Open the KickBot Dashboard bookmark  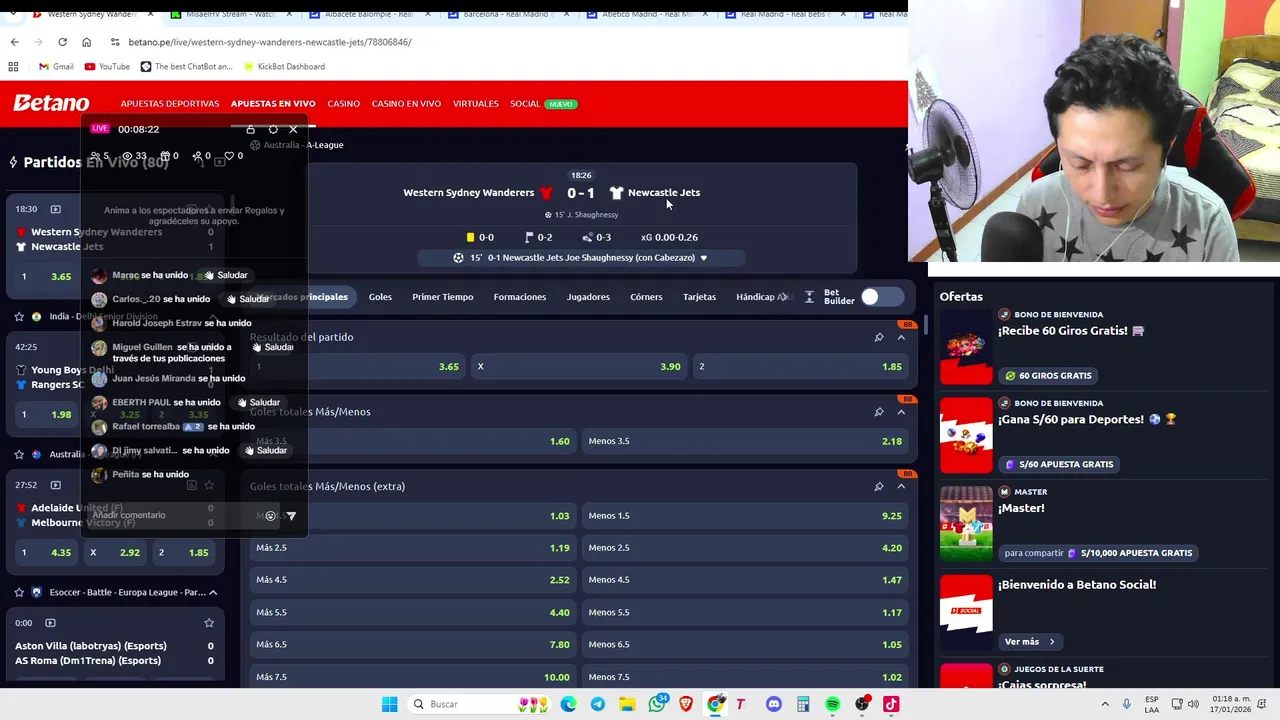[283, 67]
